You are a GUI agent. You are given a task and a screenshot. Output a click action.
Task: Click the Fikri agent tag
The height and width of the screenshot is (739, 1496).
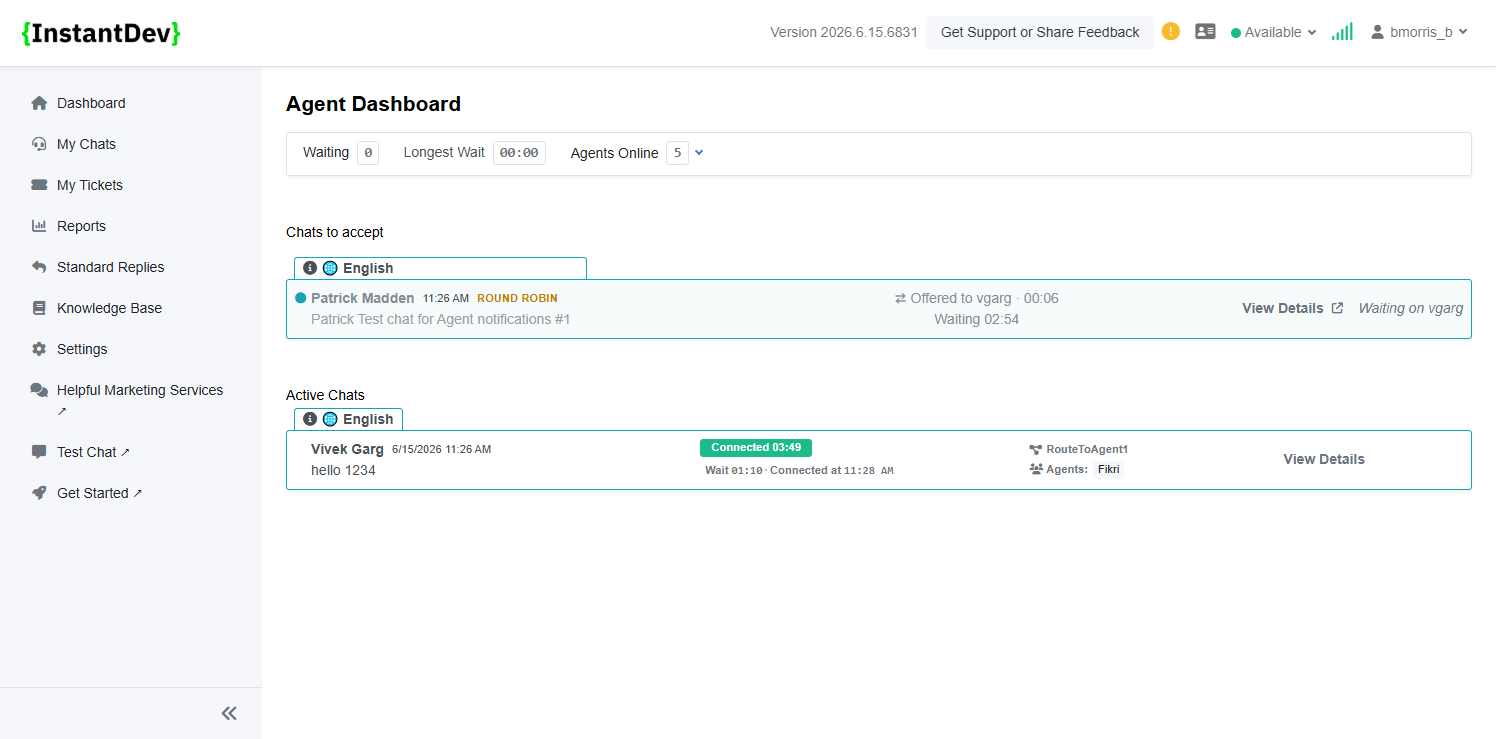point(1109,469)
